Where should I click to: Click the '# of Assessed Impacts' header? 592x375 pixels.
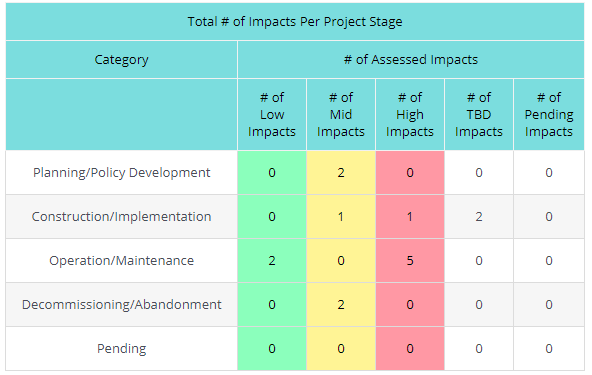411,60
